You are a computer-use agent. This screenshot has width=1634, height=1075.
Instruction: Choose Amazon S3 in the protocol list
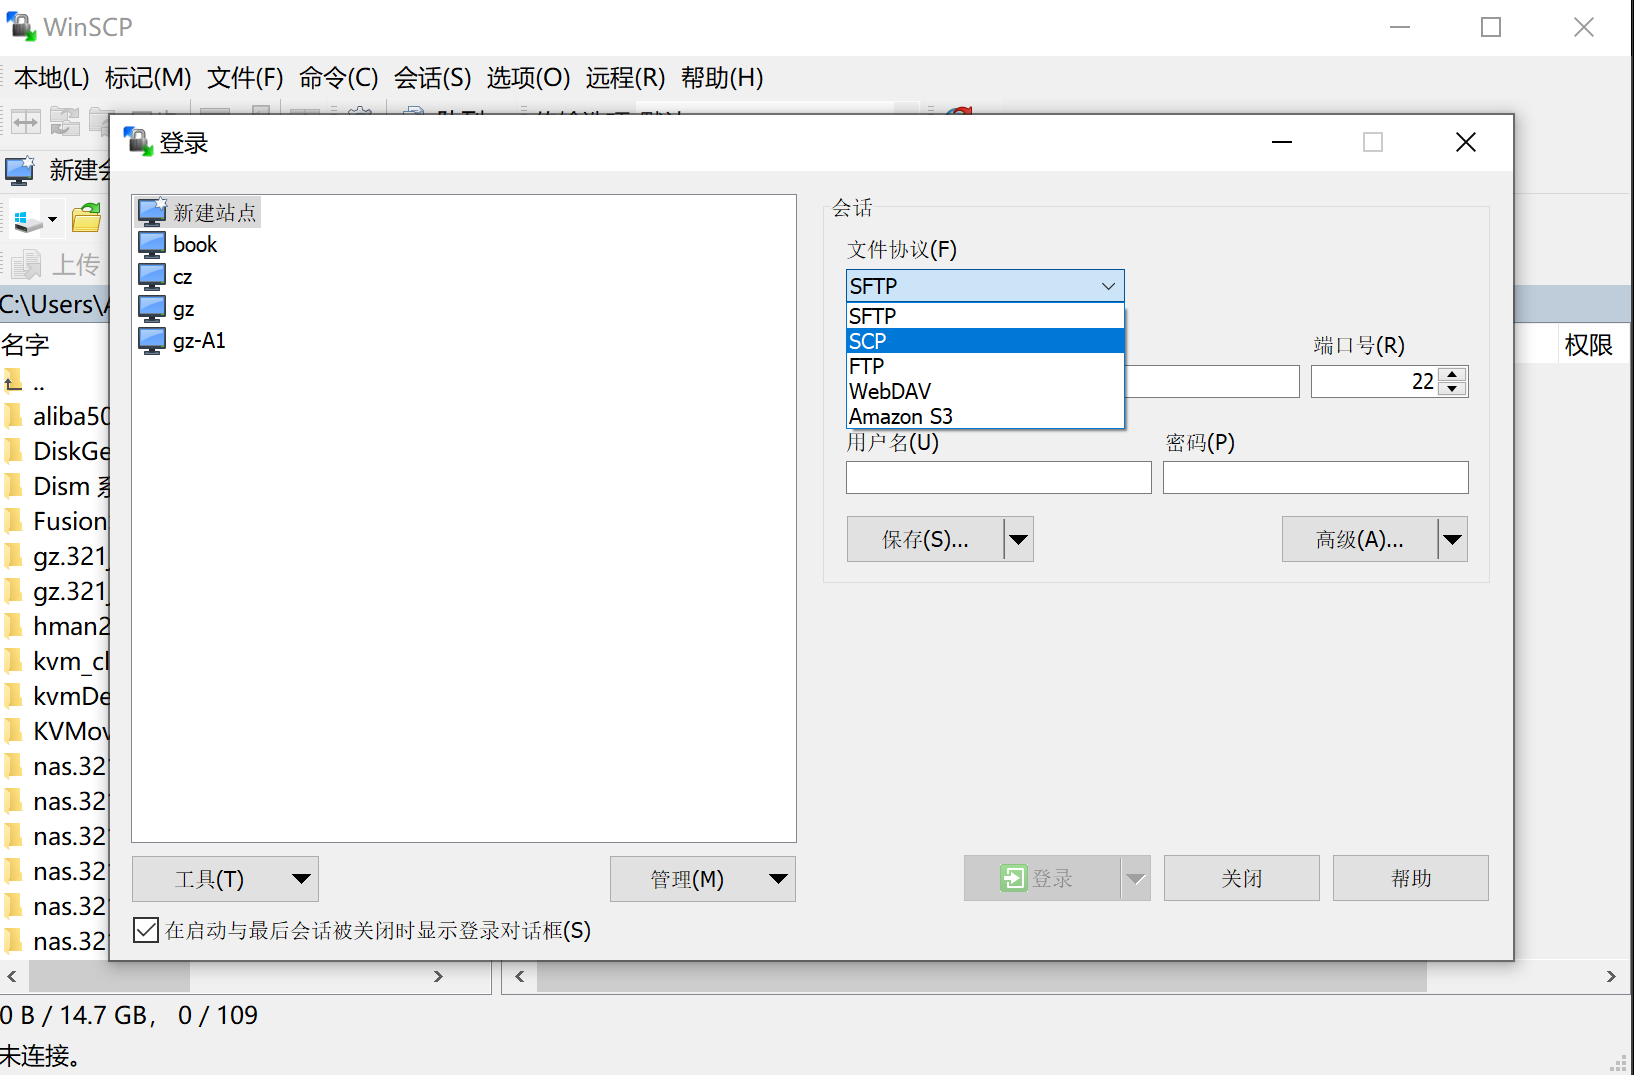coord(985,416)
